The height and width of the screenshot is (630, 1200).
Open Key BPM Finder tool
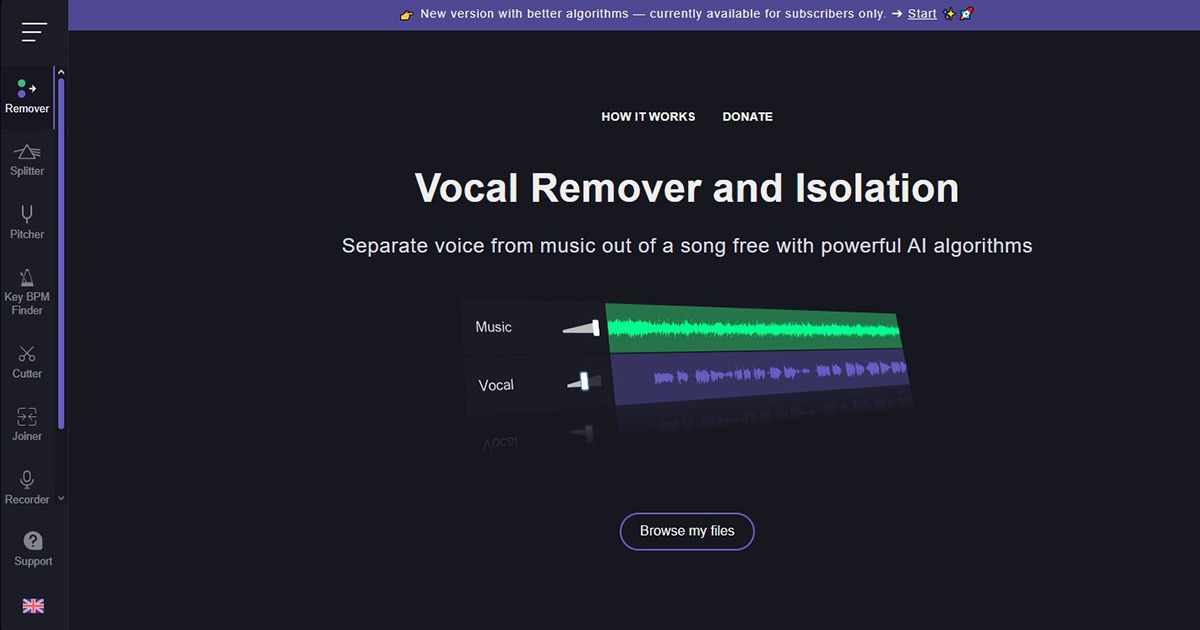pos(27,291)
